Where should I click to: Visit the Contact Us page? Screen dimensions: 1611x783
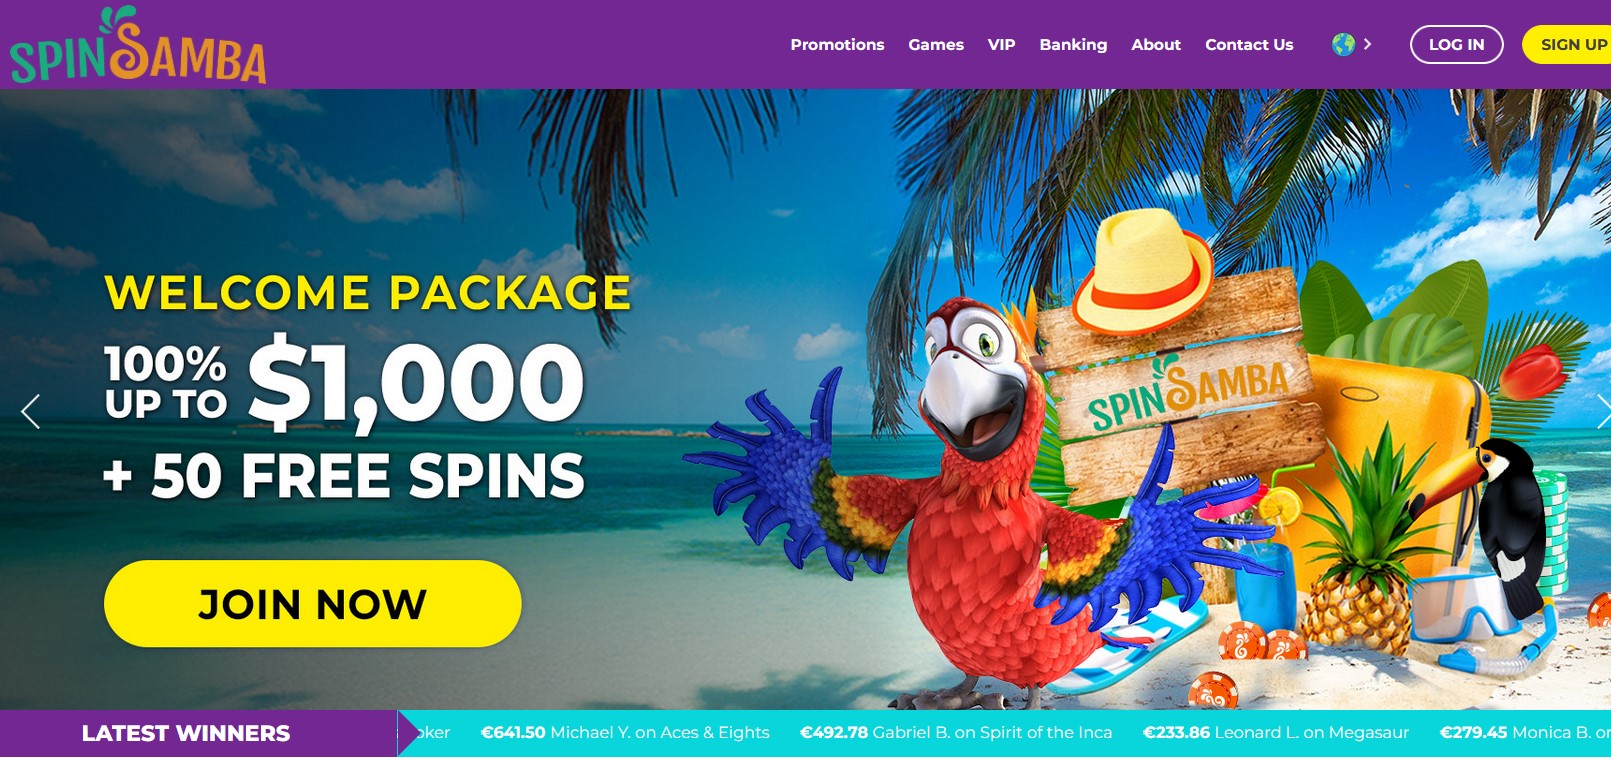(1249, 45)
